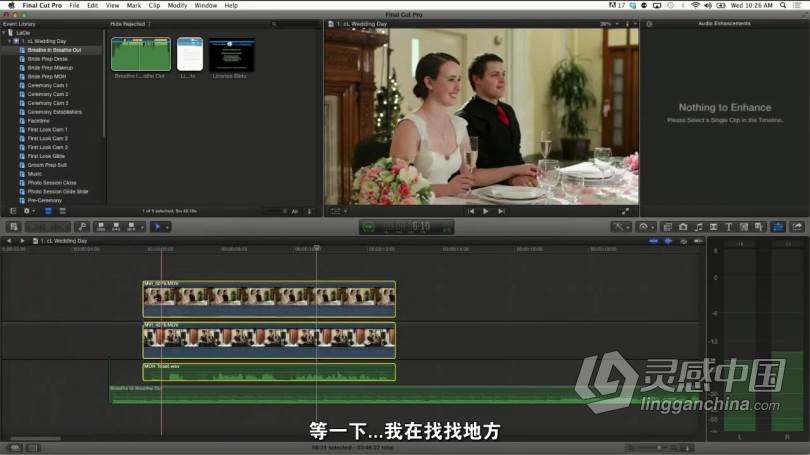810x455 pixels.
Task: Collapse the cL Wedding Day event
Action: coord(10,41)
